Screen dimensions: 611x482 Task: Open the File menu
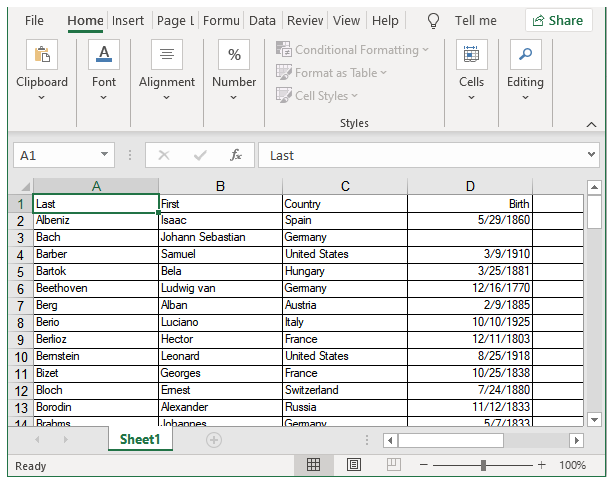[34, 20]
